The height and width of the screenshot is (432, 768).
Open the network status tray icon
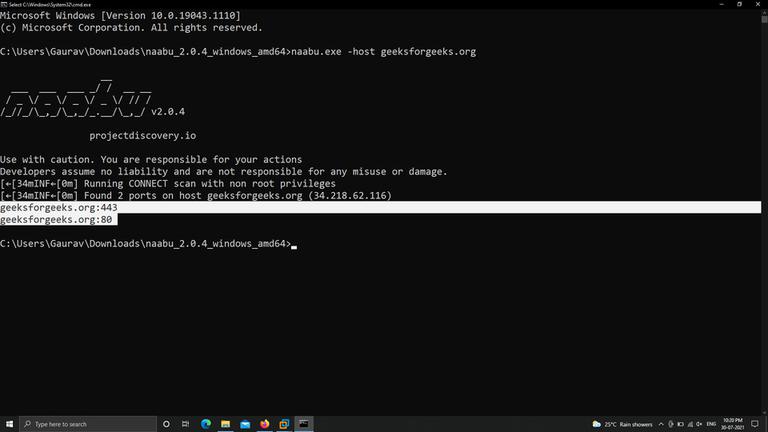point(690,424)
